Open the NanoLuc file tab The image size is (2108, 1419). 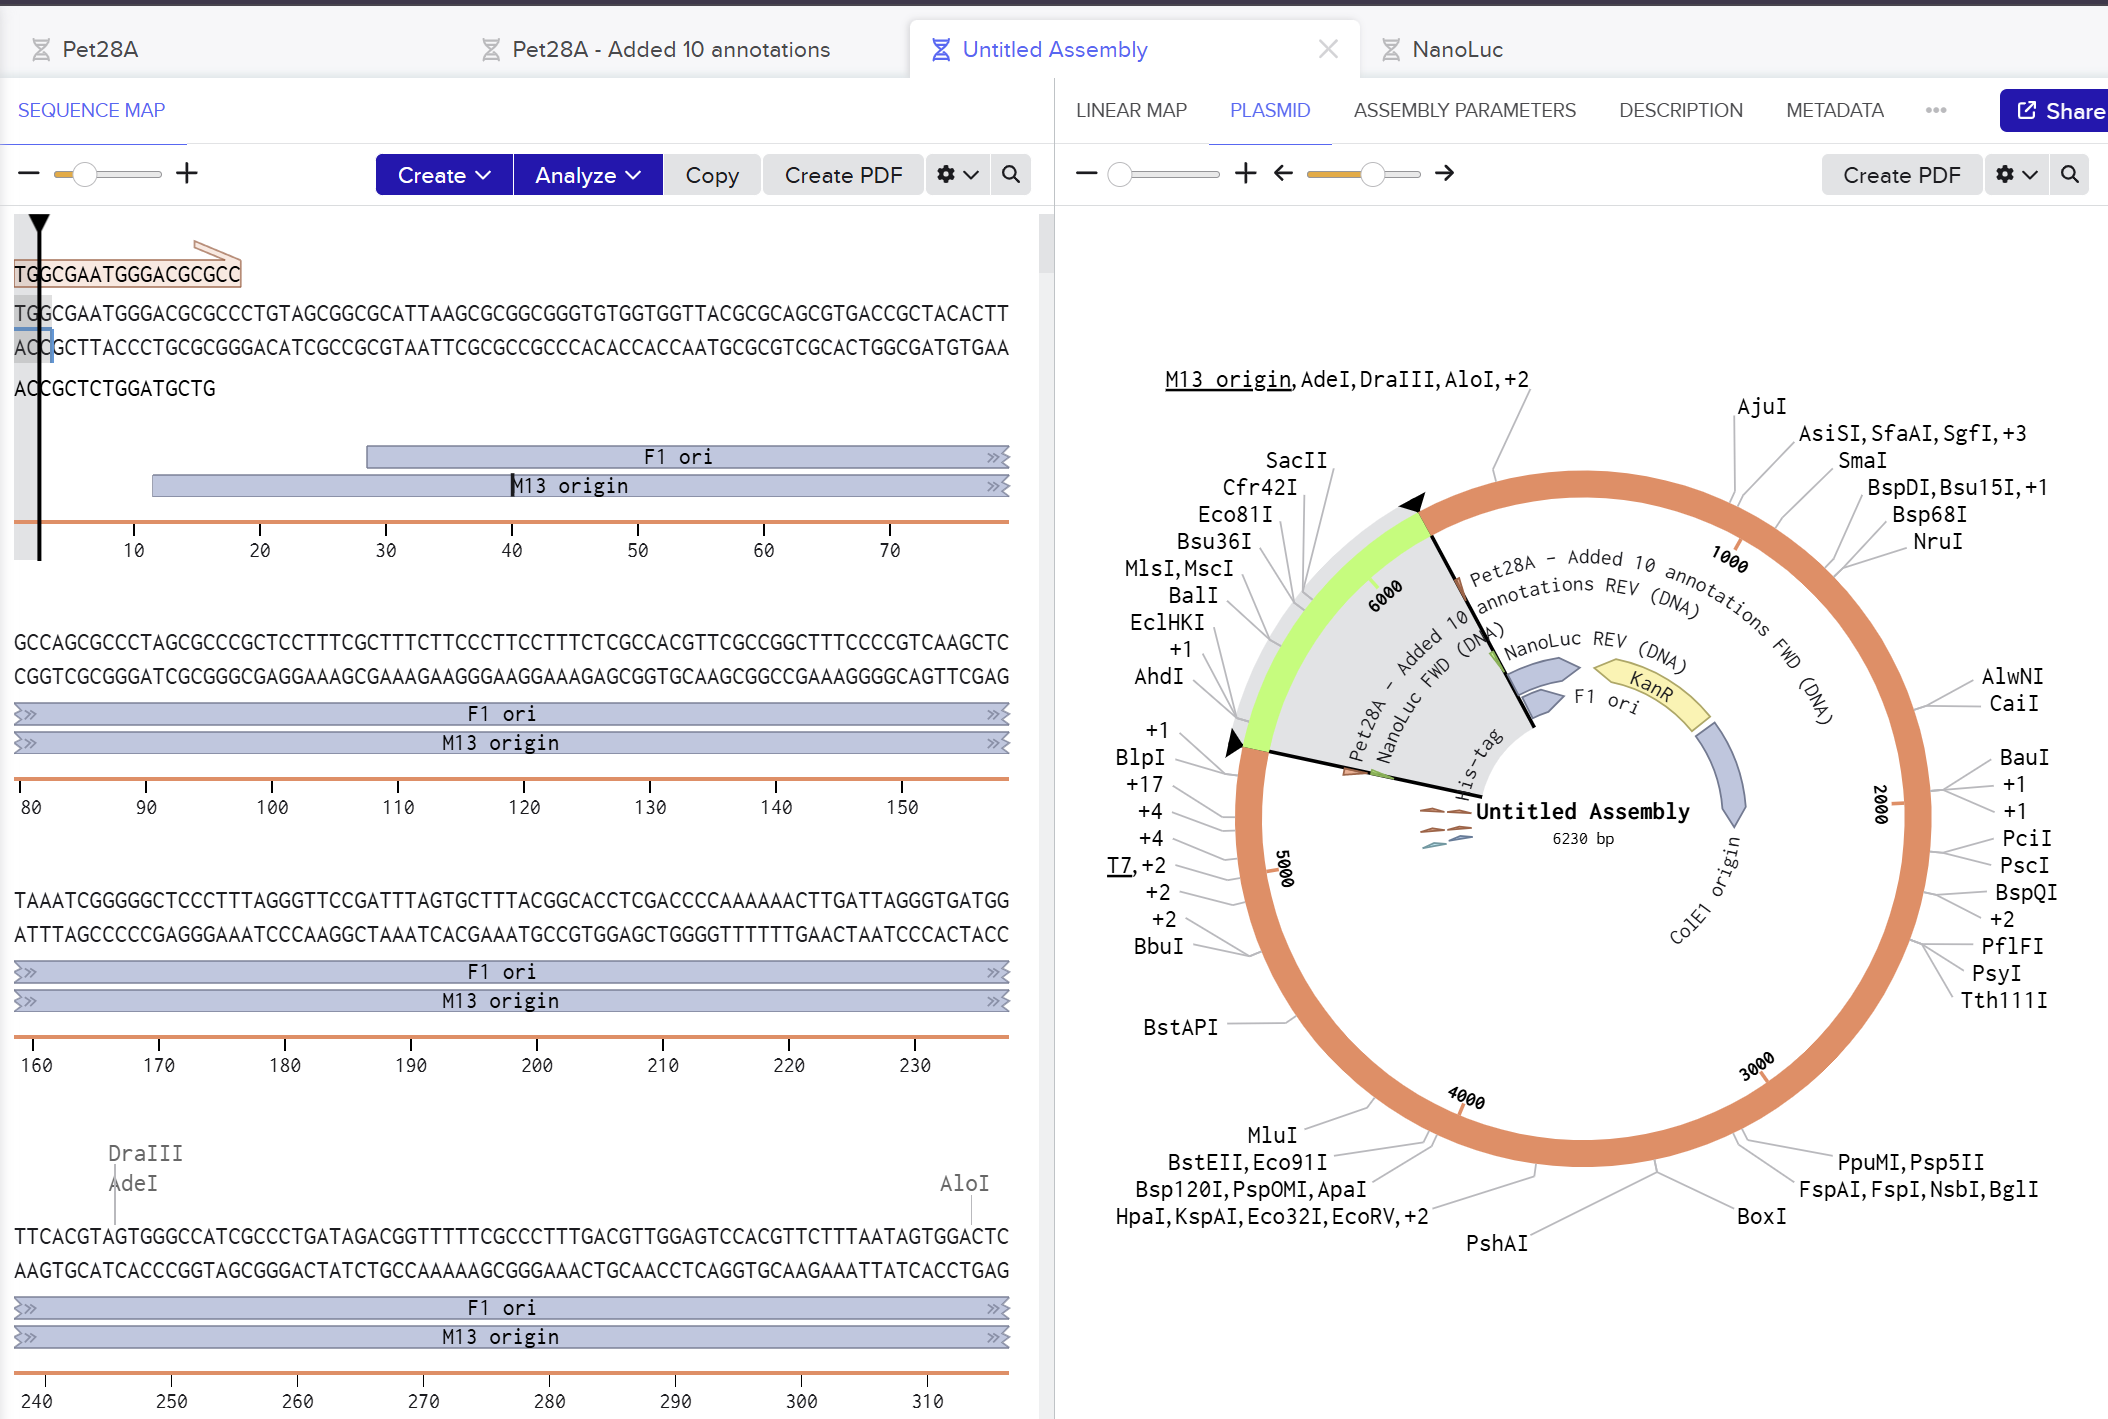(x=1442, y=49)
